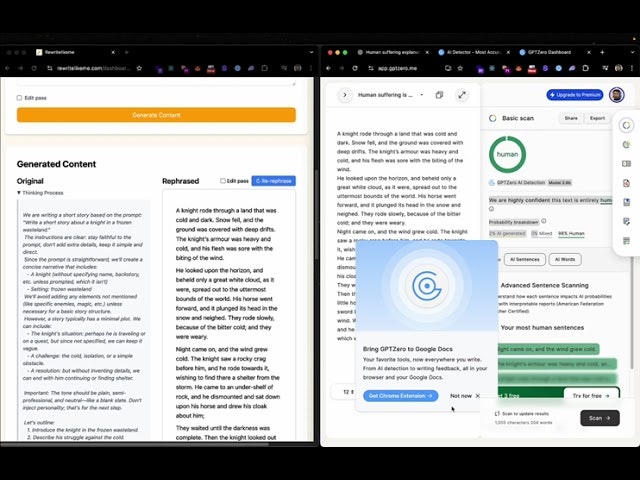This screenshot has width=640, height=480.
Task: Bookmark the GPTZero page with star icon
Action: [x=460, y=68]
